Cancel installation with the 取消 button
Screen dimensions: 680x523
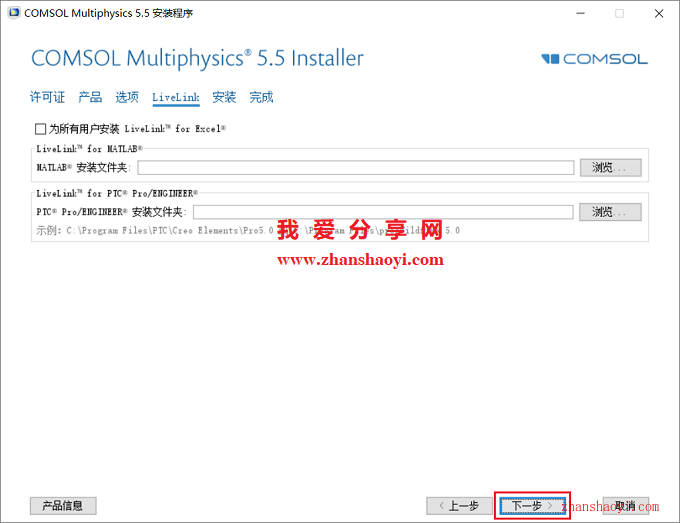tap(625, 506)
